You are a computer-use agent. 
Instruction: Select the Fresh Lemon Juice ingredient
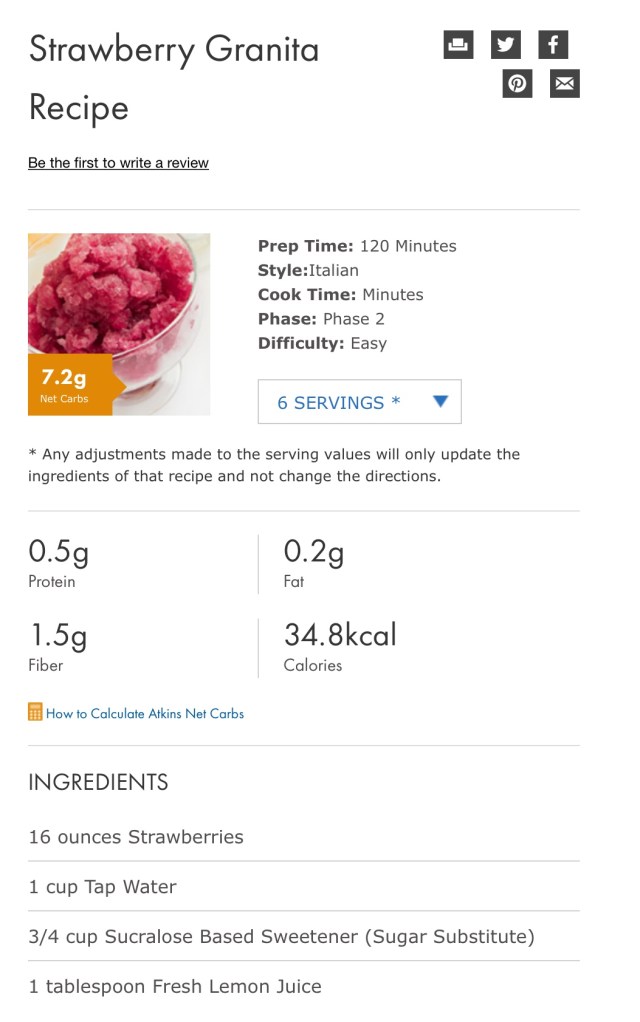175,987
